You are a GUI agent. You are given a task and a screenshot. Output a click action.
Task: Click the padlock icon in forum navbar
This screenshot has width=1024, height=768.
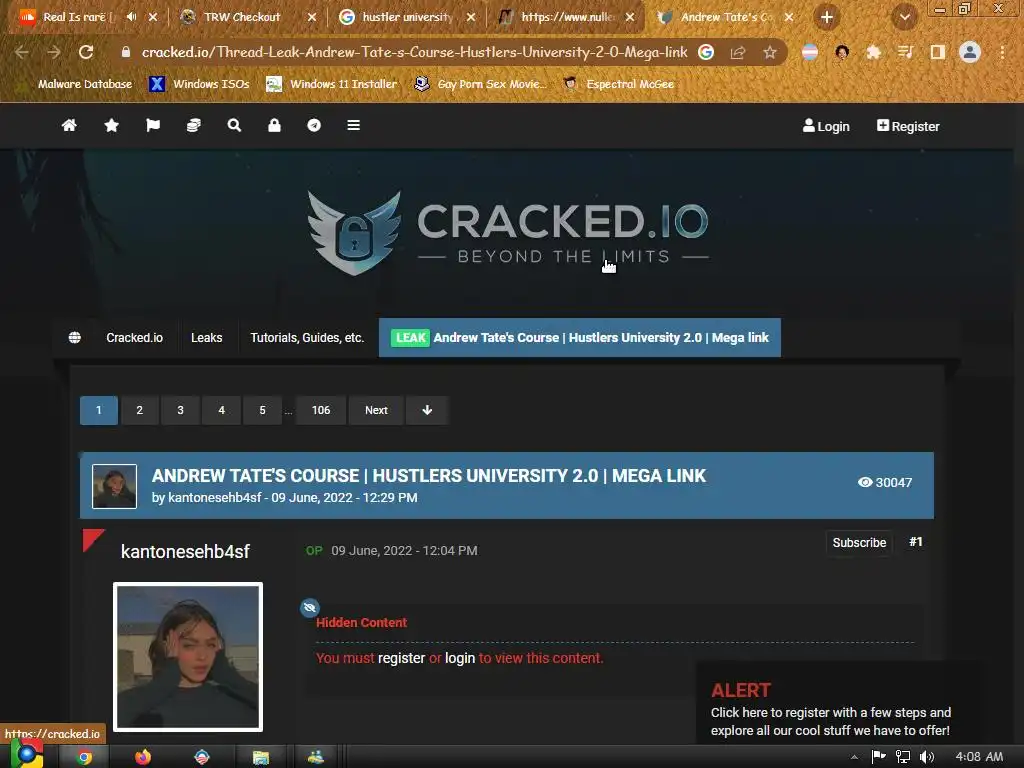coord(274,125)
